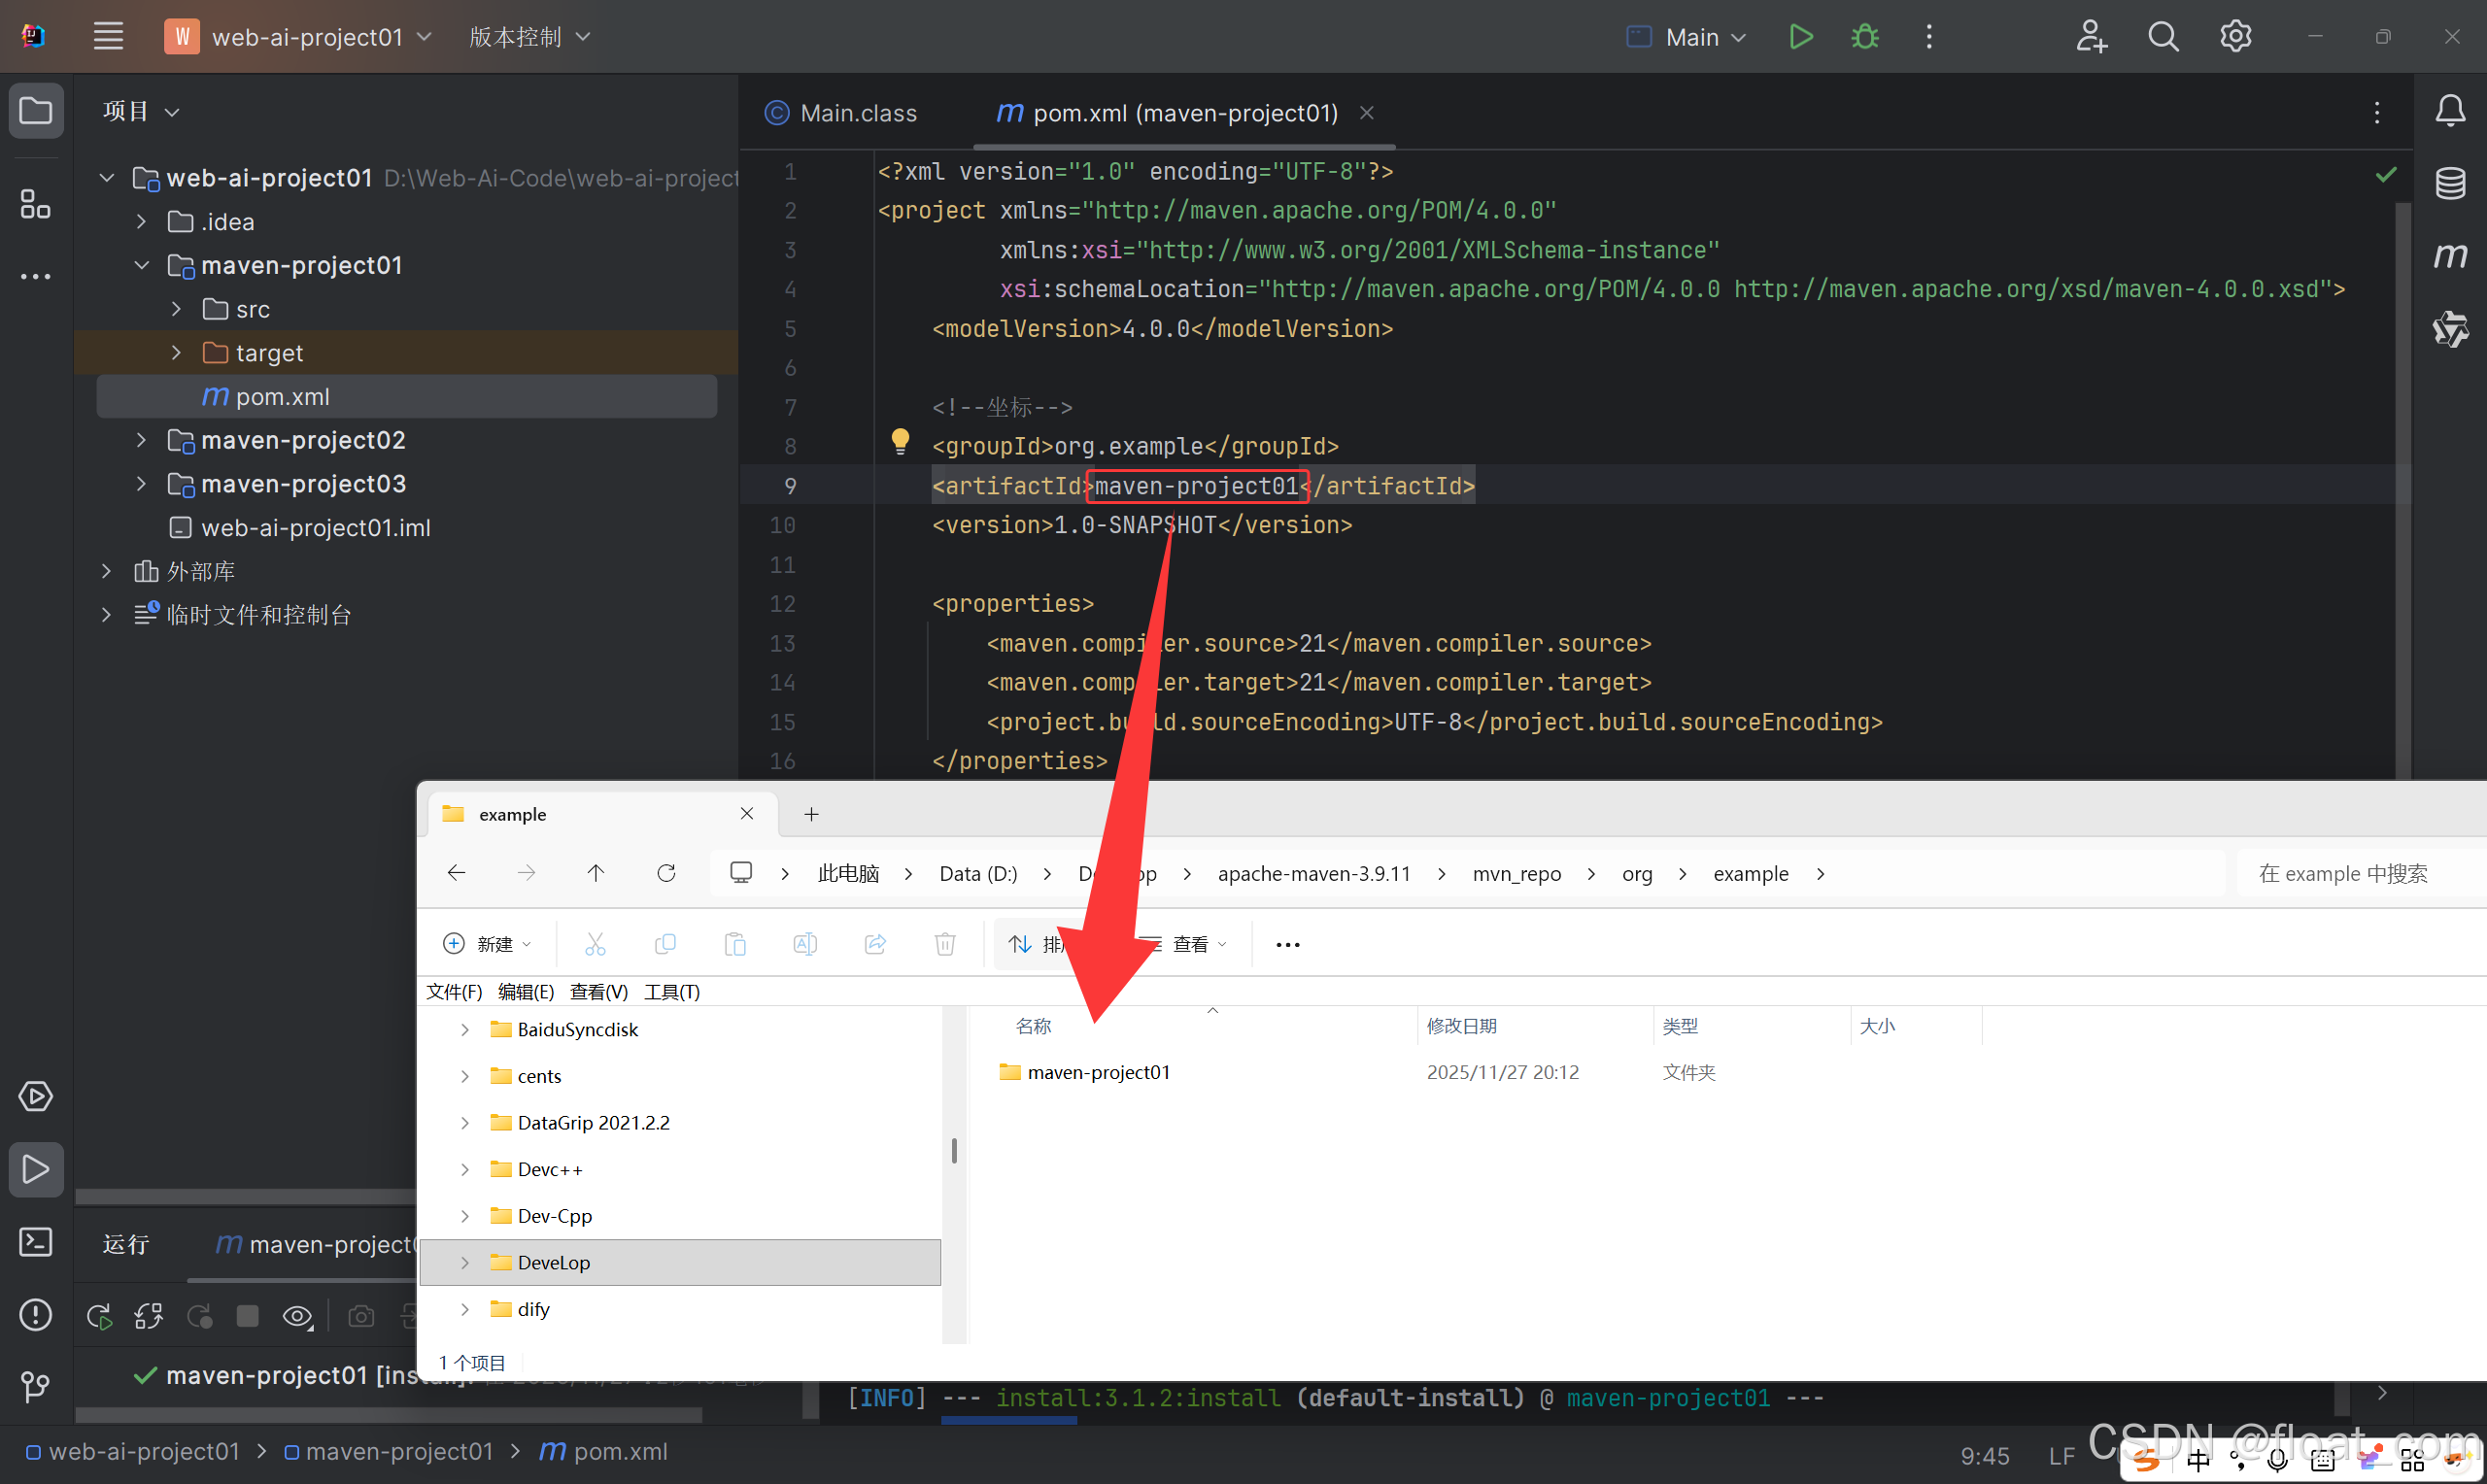Open the Terminal tool window

tap(36, 1242)
